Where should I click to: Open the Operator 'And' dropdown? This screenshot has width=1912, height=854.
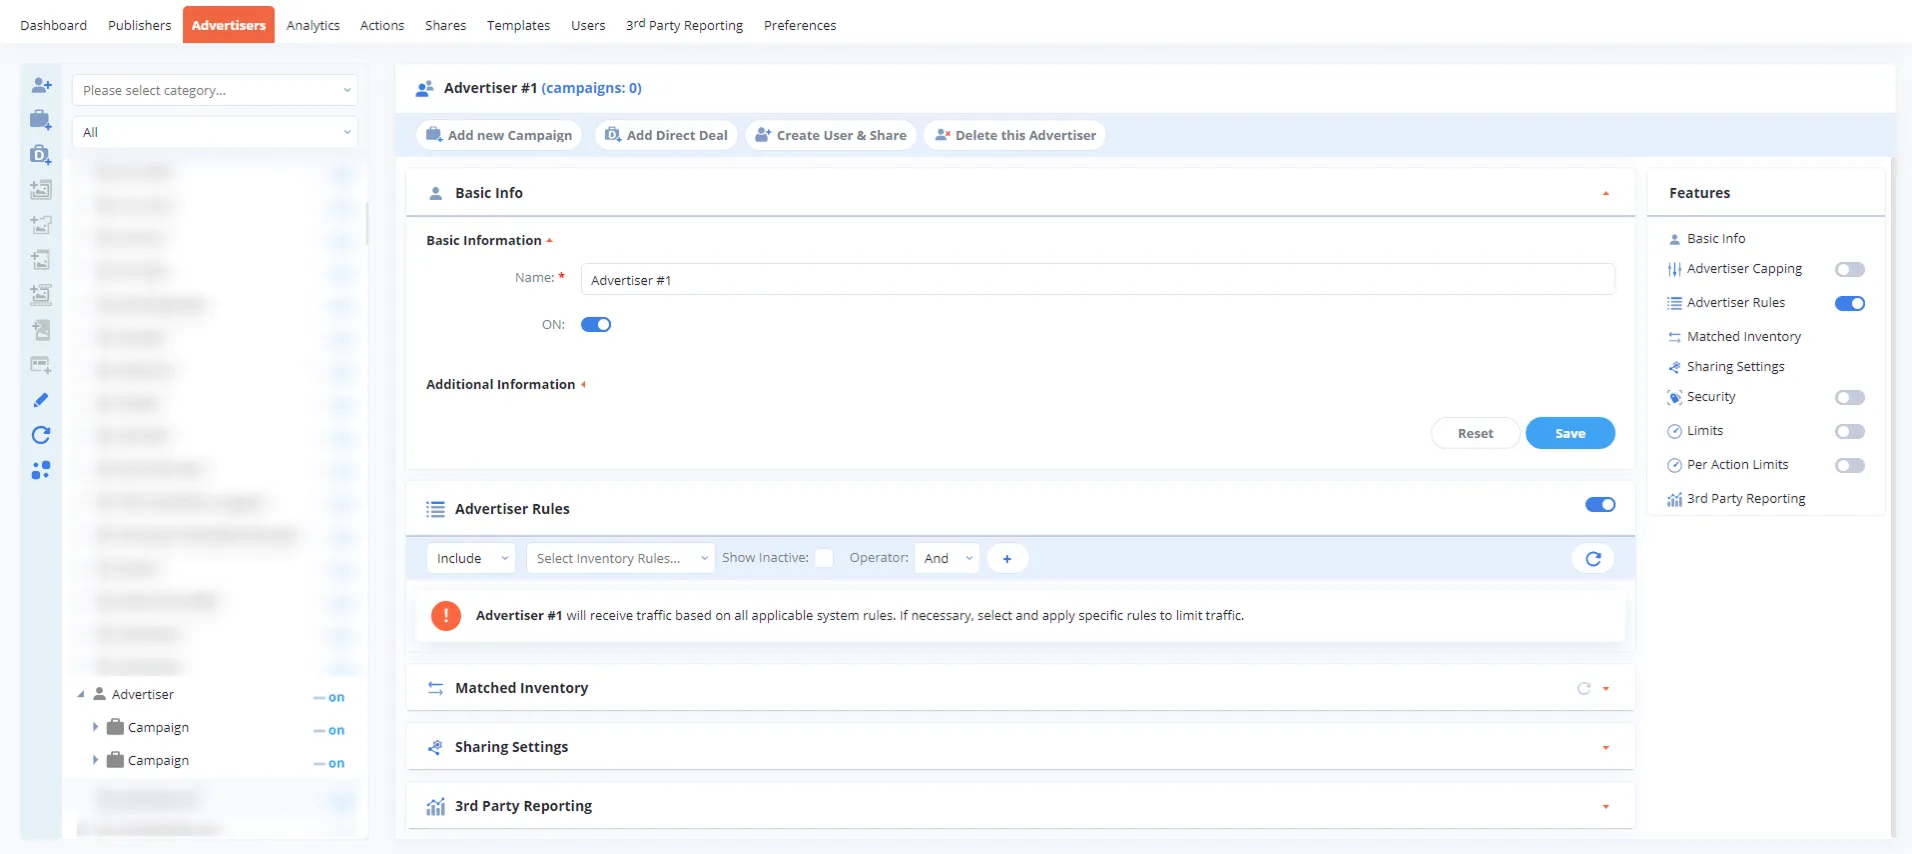[x=947, y=559]
